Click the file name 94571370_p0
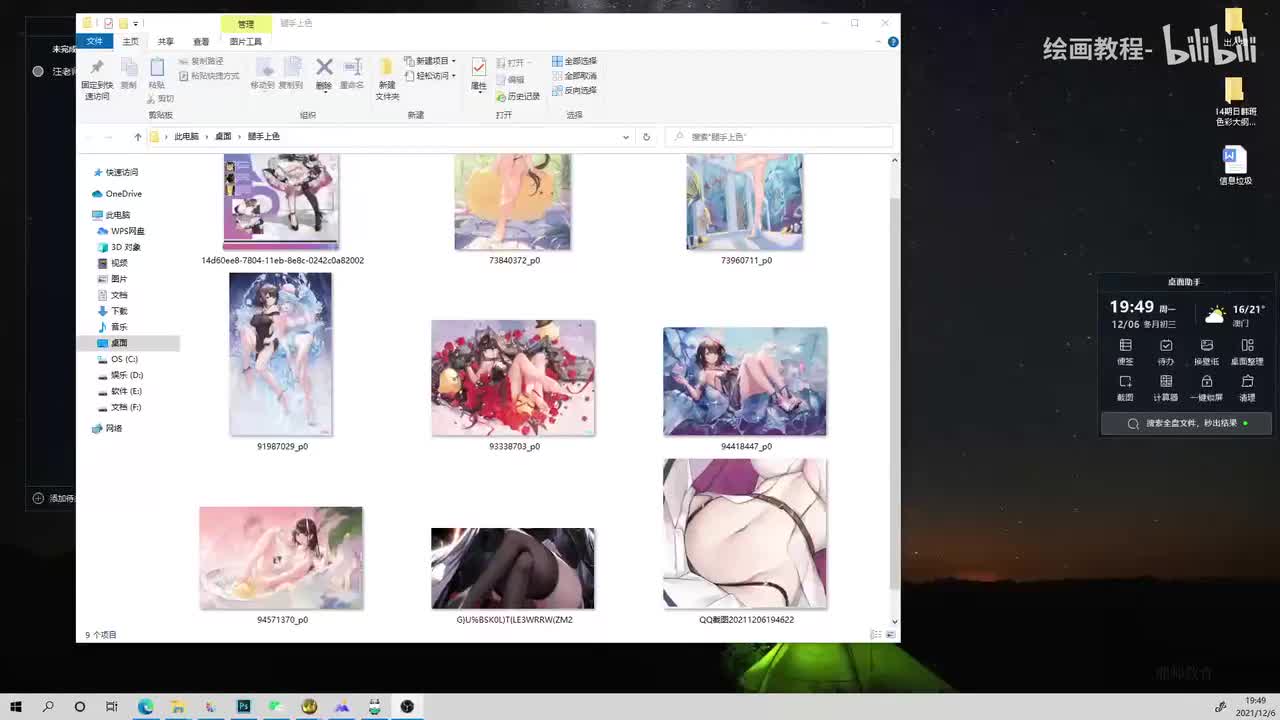 pyautogui.click(x=282, y=620)
